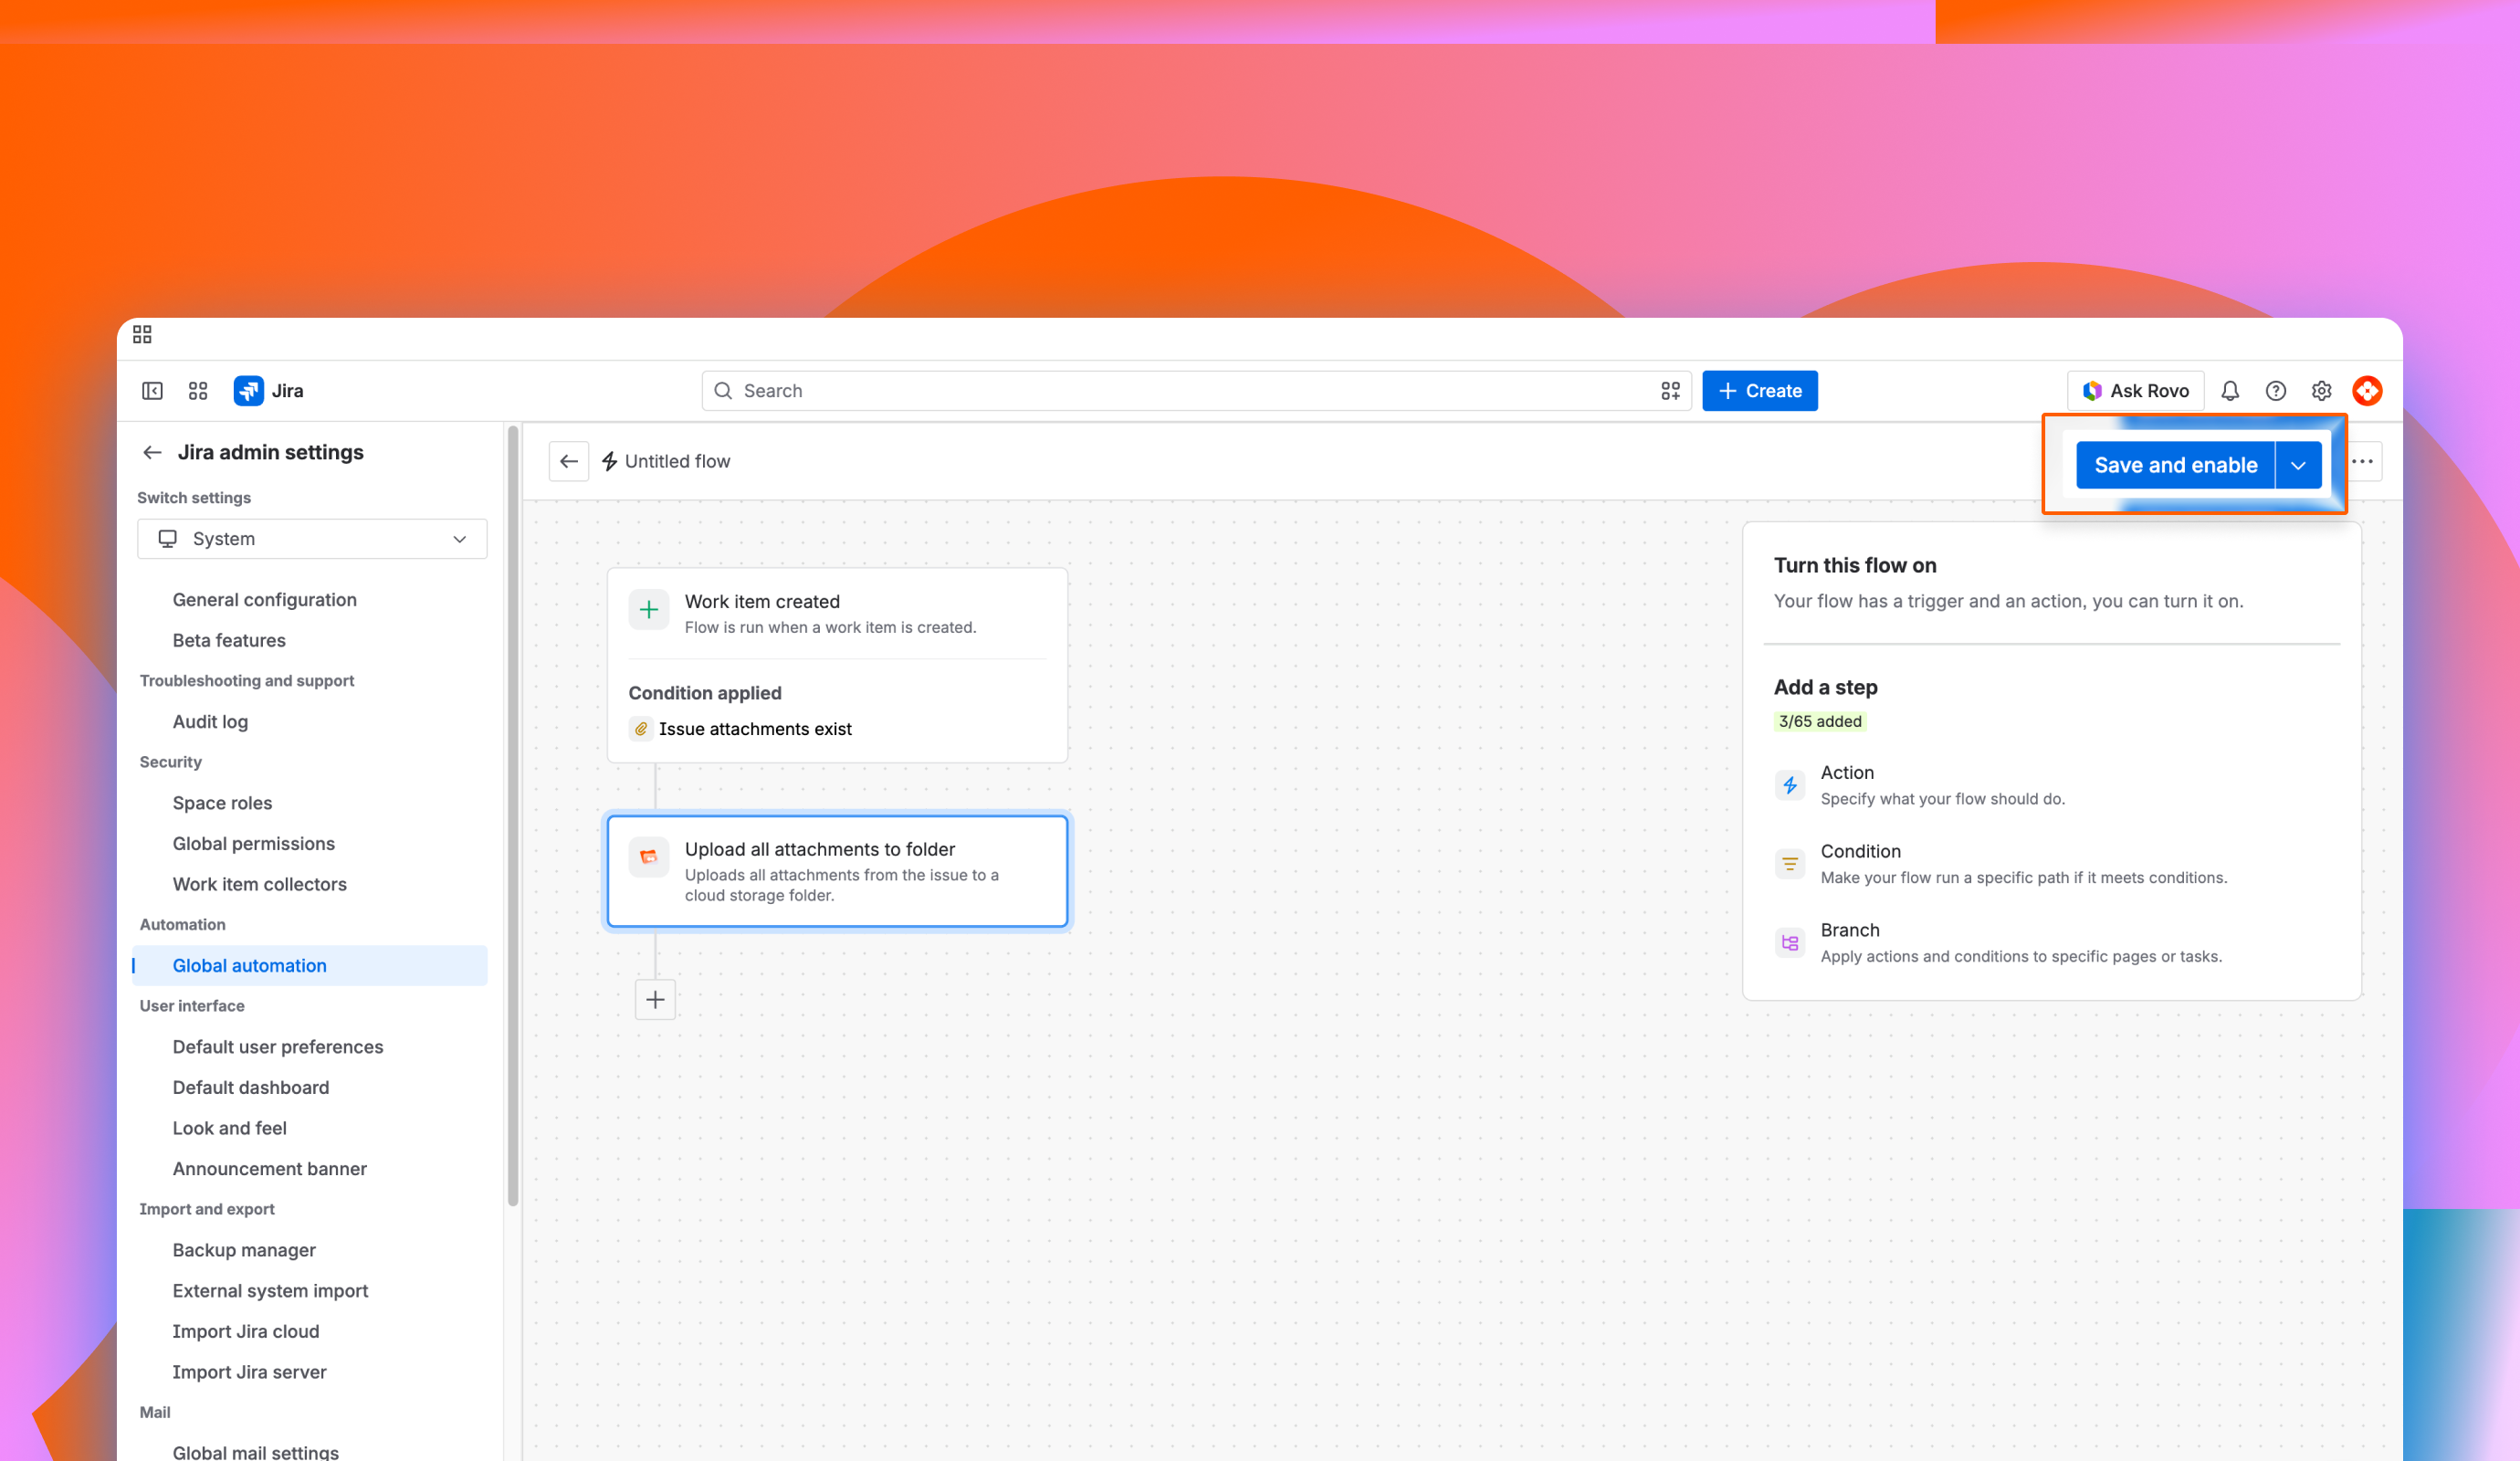2520x1461 pixels.
Task: Click the plus icon to add a step
Action: [x=655, y=999]
